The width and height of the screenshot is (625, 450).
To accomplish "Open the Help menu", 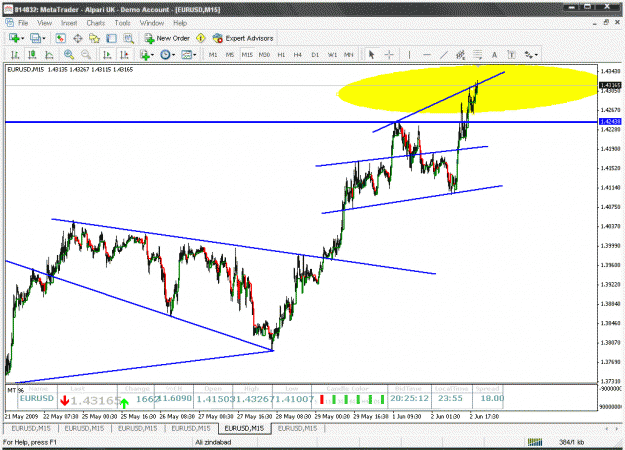I will coord(180,23).
